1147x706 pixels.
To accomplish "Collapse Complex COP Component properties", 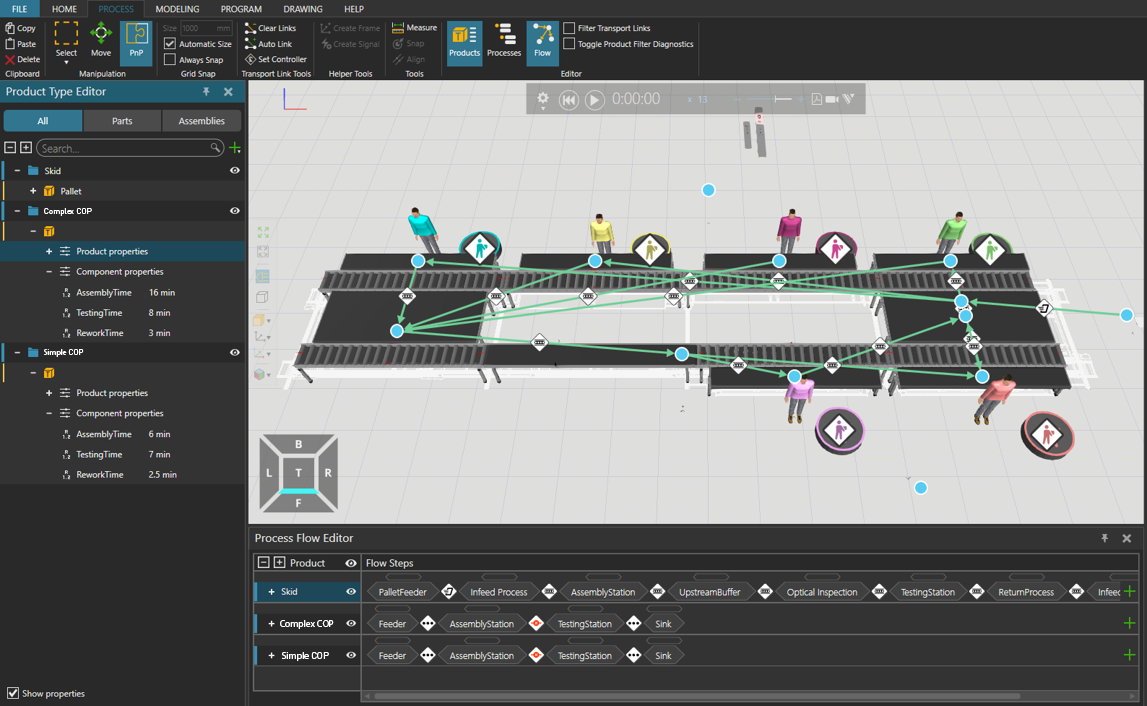I will (x=49, y=272).
